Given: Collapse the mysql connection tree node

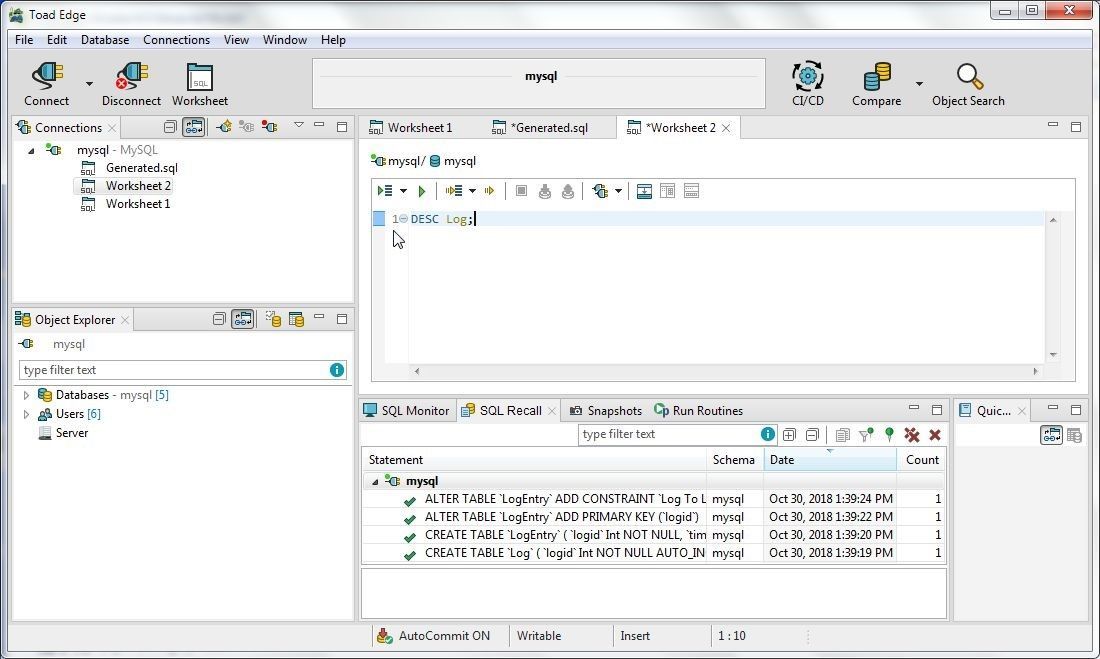Looking at the screenshot, I should (31, 150).
